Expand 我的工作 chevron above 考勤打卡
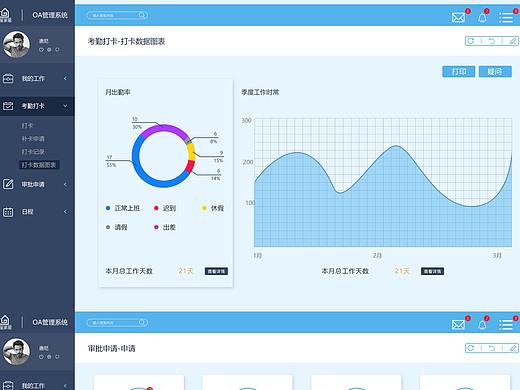 point(65,78)
